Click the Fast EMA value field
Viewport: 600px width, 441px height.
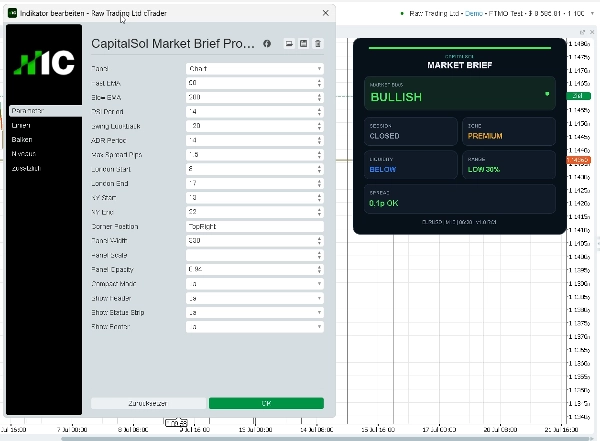255,83
